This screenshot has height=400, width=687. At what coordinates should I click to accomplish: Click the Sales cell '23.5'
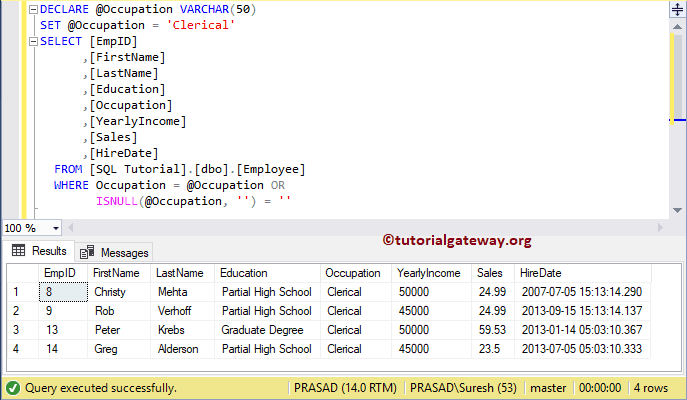493,349
